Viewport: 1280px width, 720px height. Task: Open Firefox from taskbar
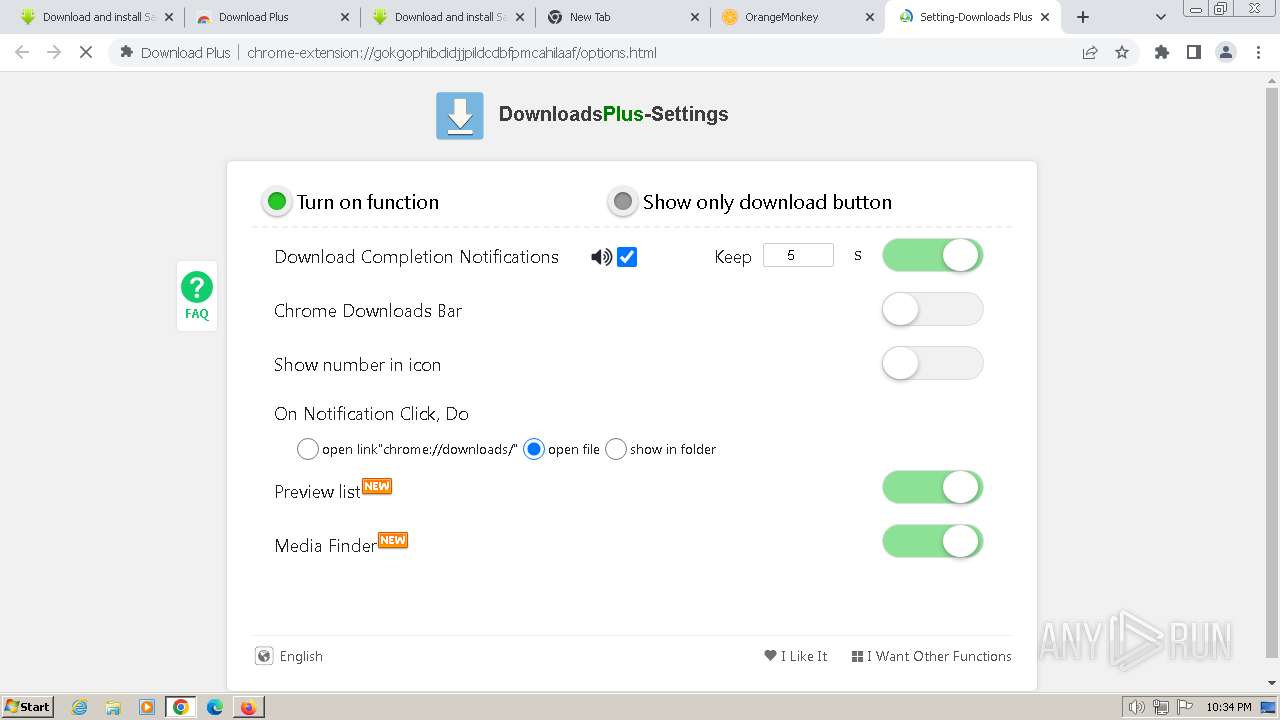(x=248, y=707)
